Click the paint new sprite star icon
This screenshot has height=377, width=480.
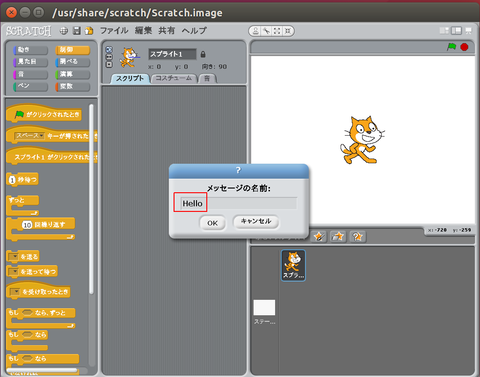[x=319, y=236]
